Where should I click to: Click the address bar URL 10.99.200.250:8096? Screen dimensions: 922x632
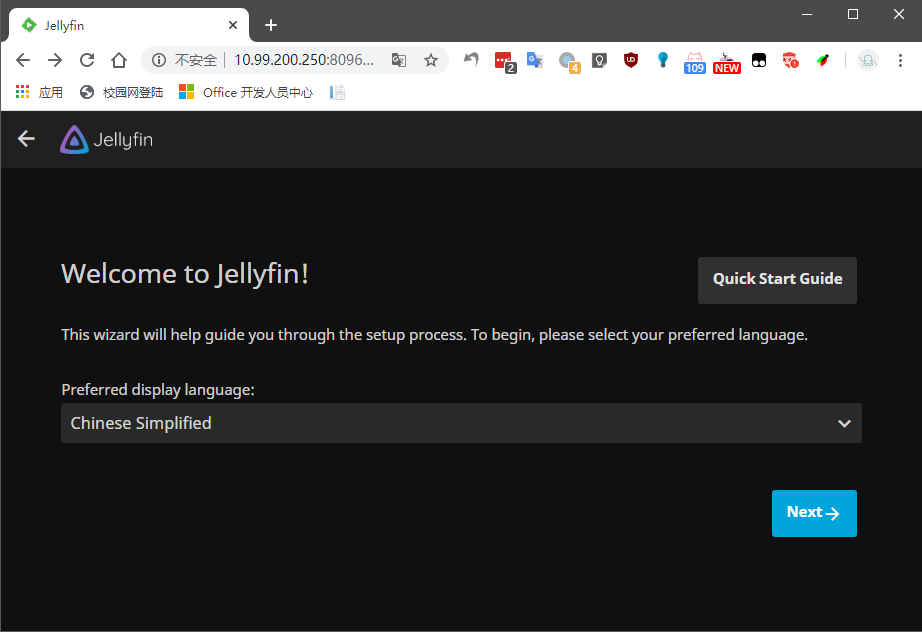click(x=303, y=60)
